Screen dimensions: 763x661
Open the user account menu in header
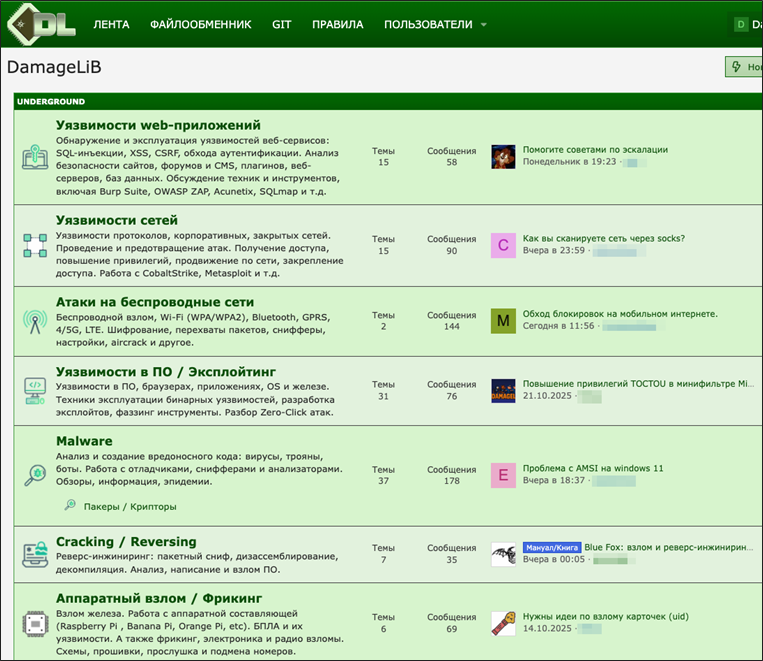746,24
